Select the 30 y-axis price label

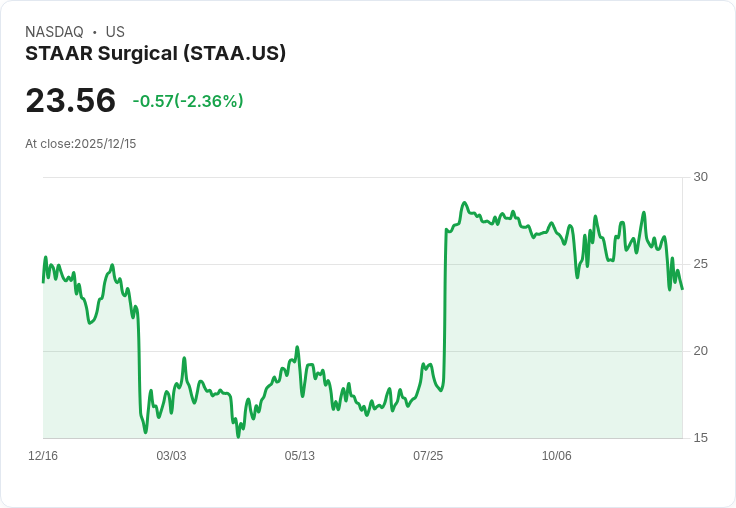coord(700,177)
